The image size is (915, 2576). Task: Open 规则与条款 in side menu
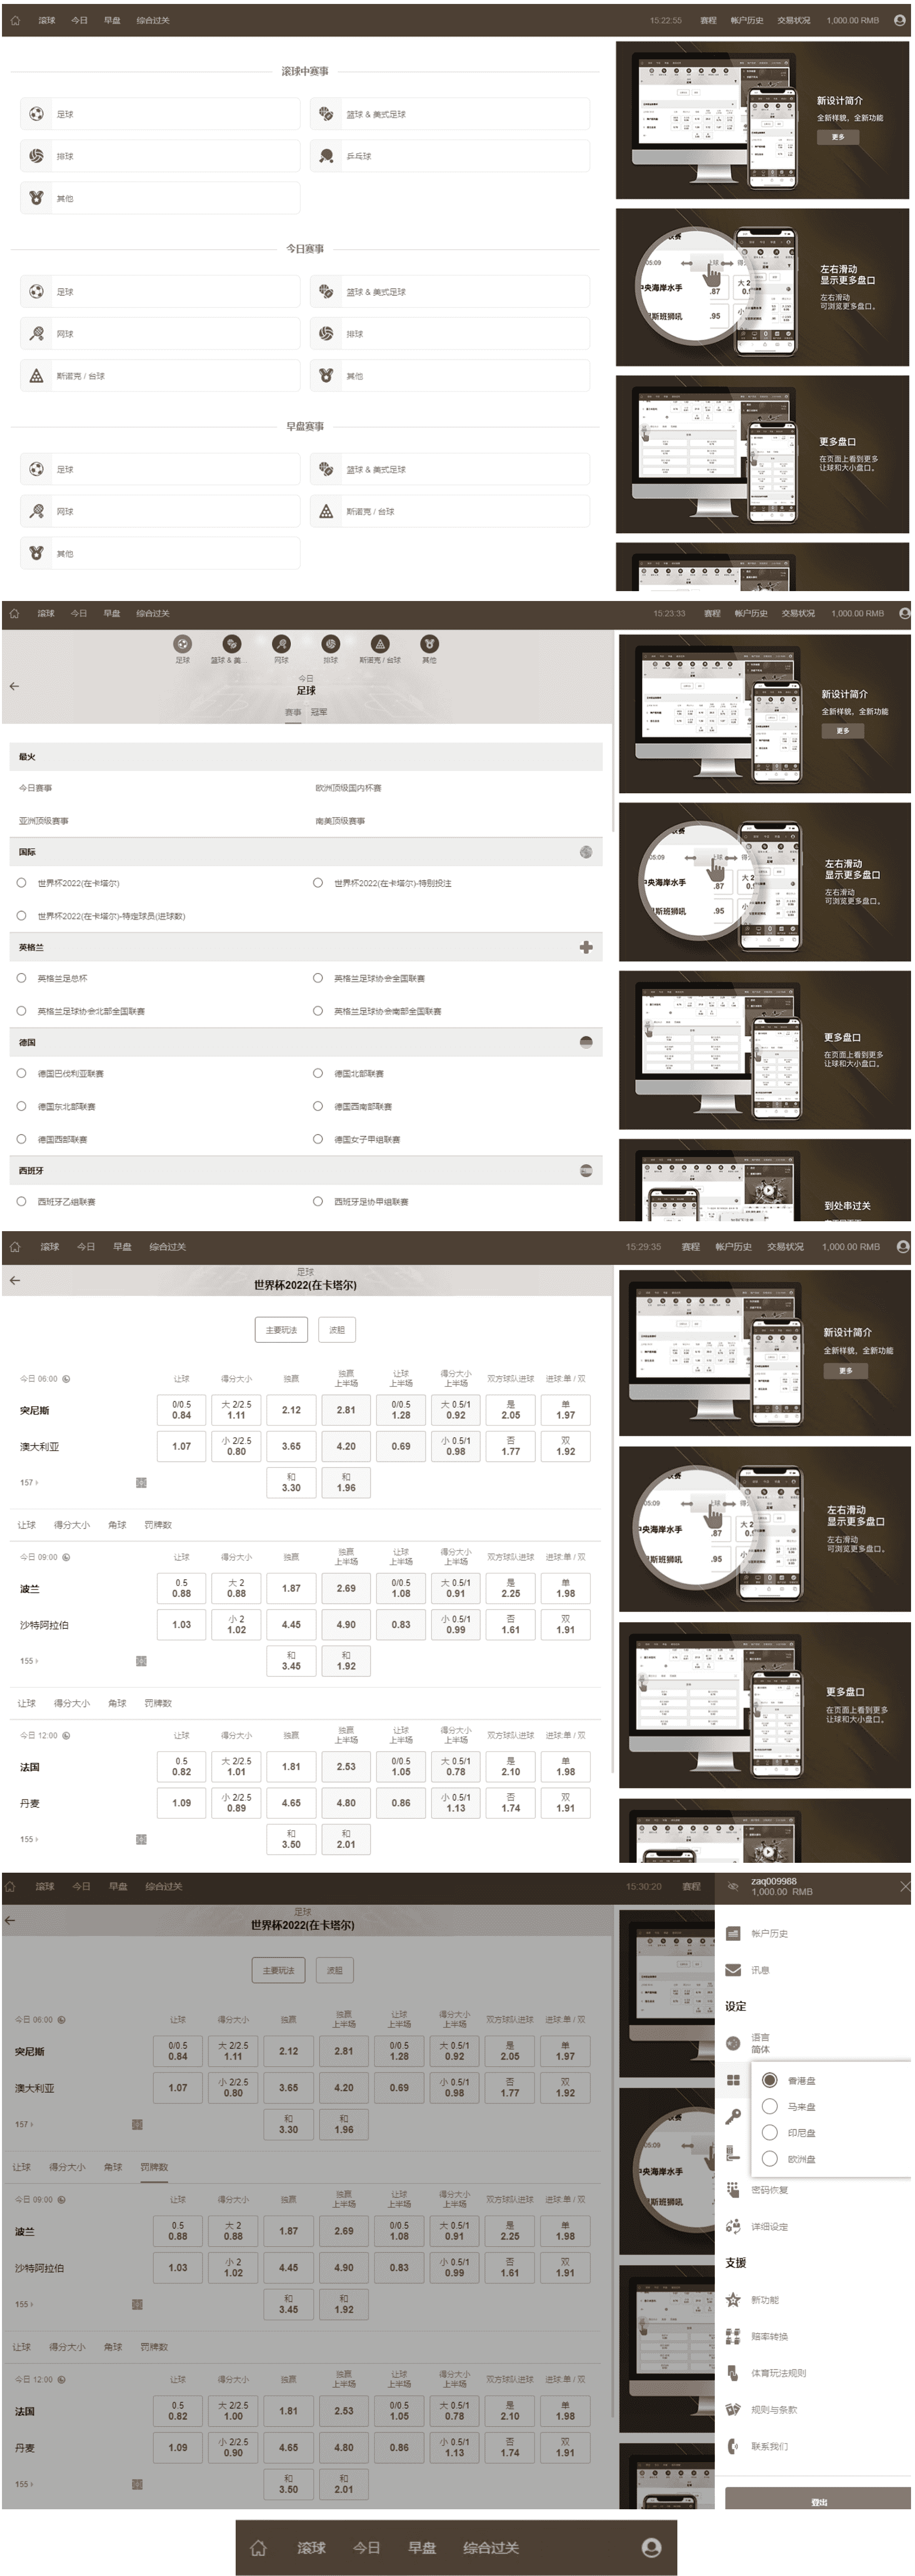(x=774, y=2410)
